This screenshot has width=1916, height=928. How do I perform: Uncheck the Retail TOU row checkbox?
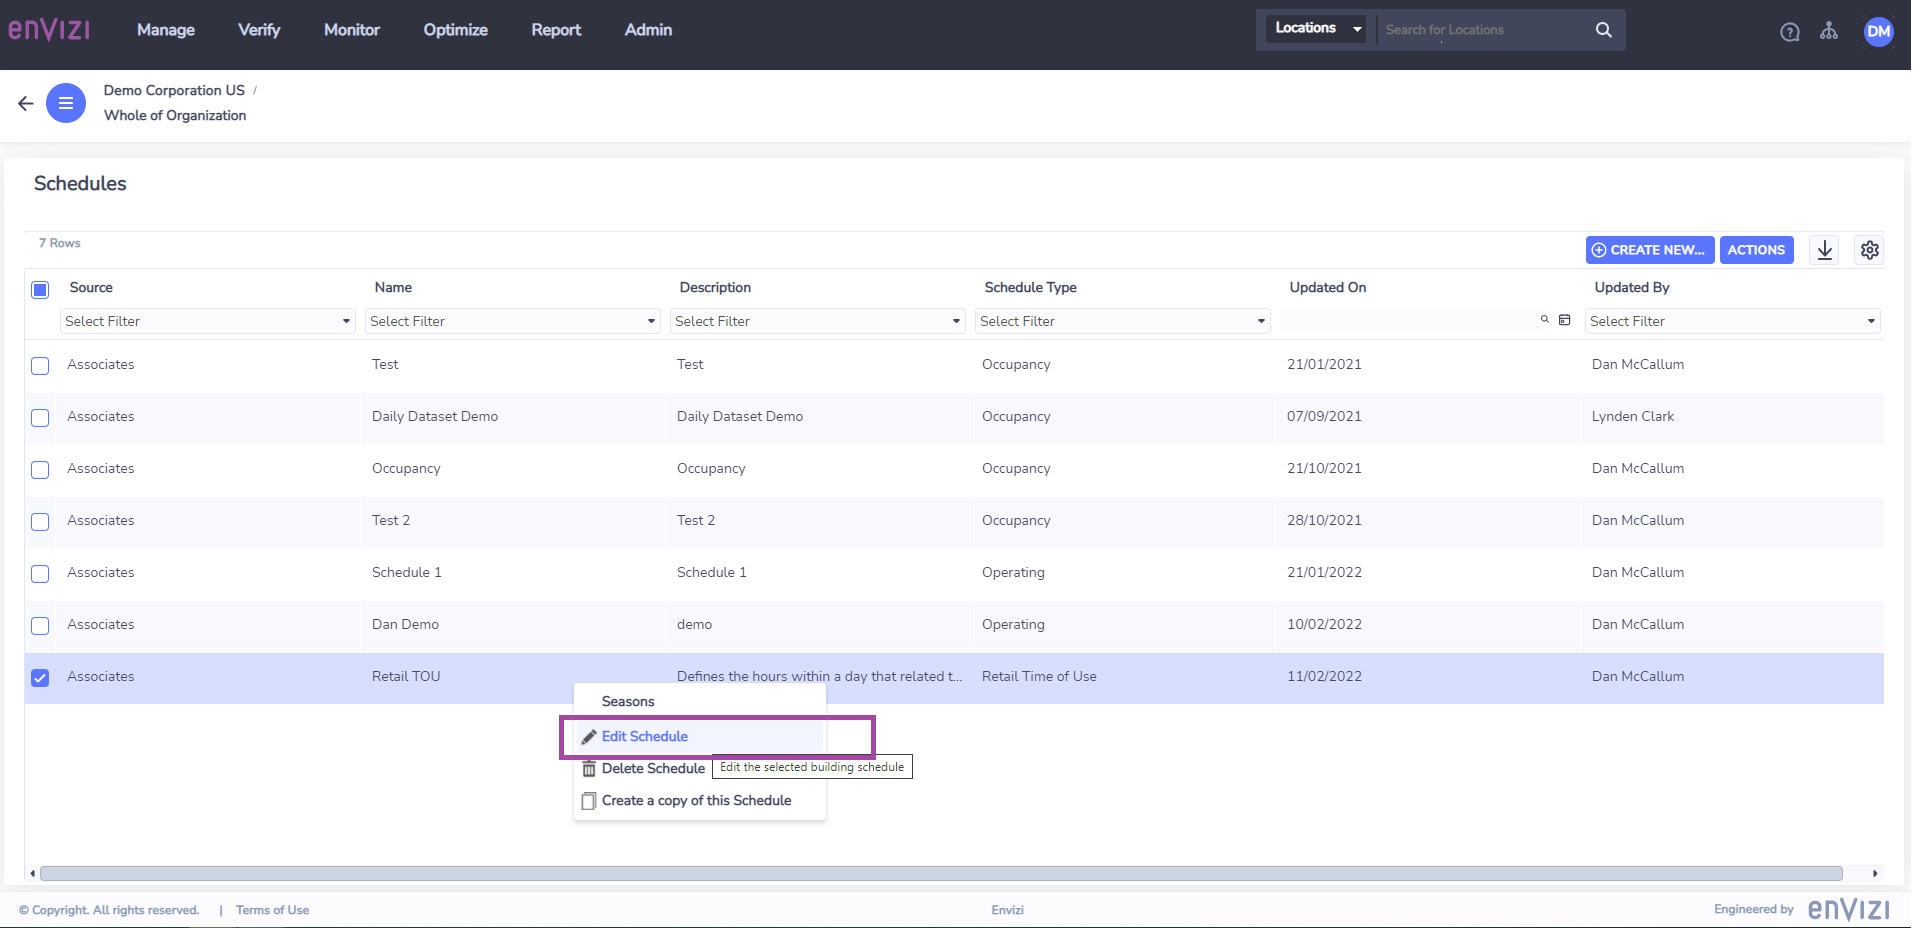coord(40,678)
